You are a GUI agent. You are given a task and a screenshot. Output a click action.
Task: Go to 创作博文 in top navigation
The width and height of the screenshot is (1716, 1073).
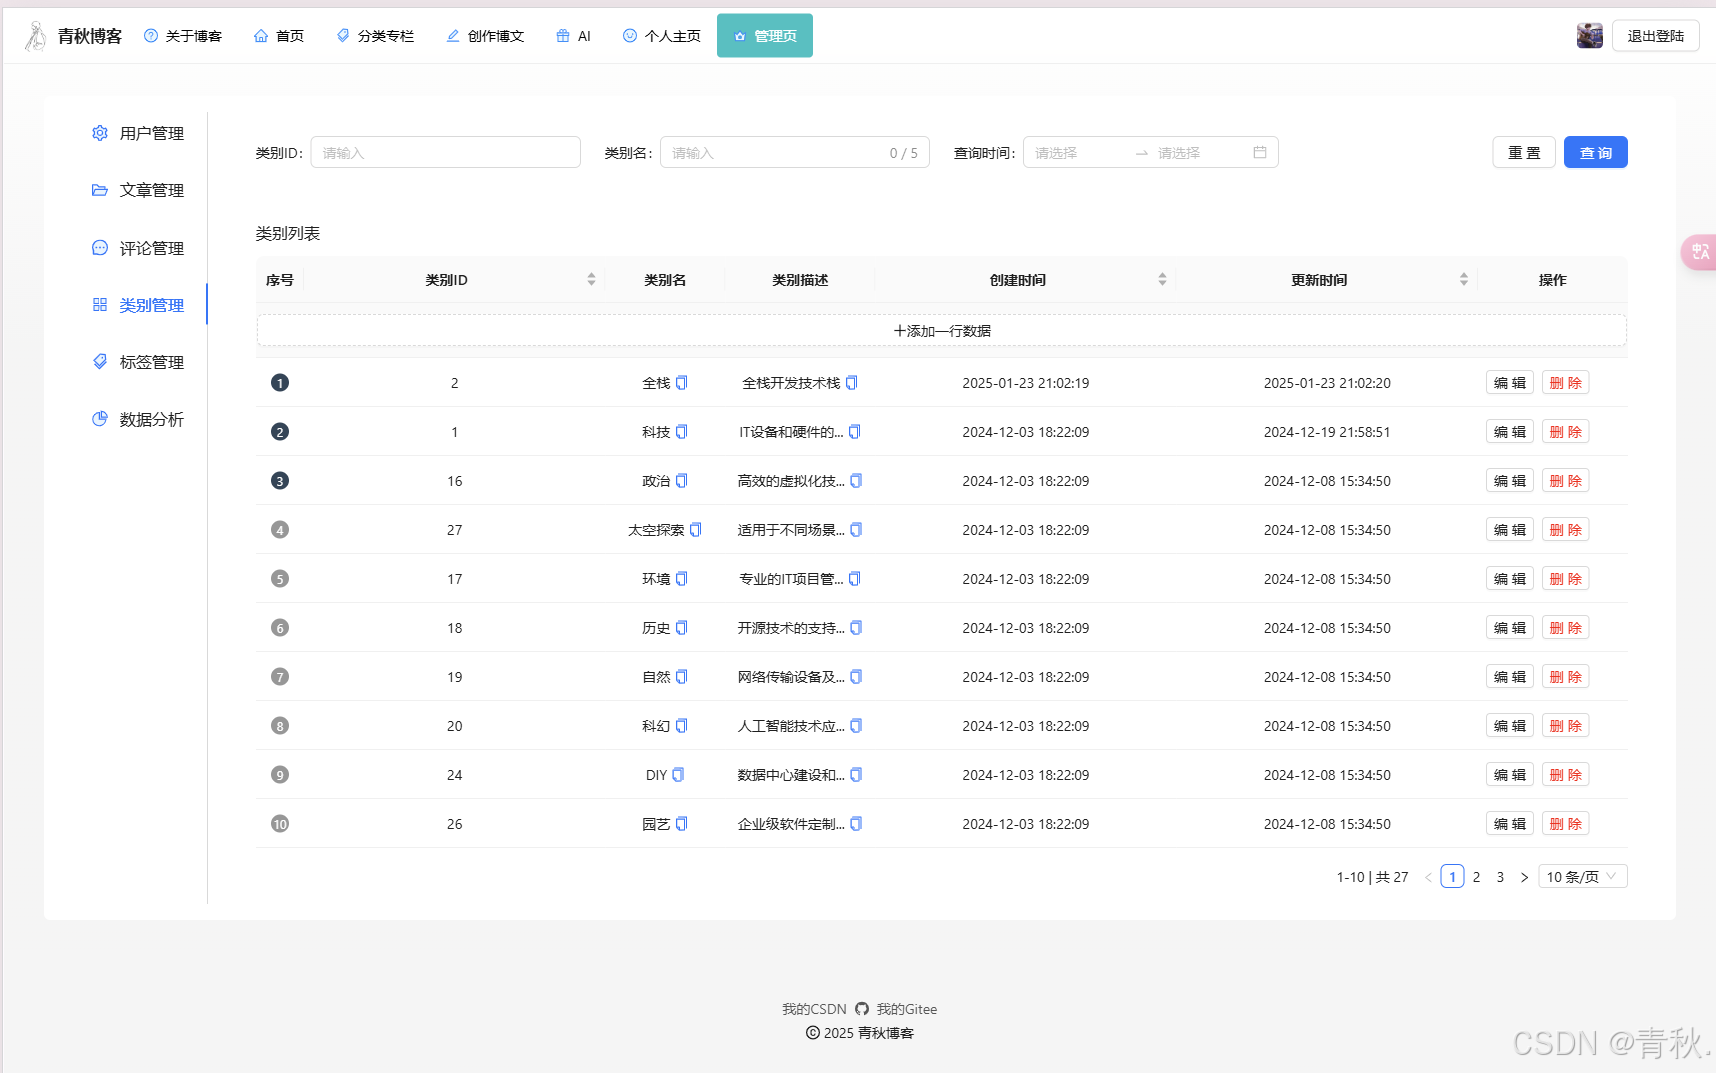click(485, 36)
